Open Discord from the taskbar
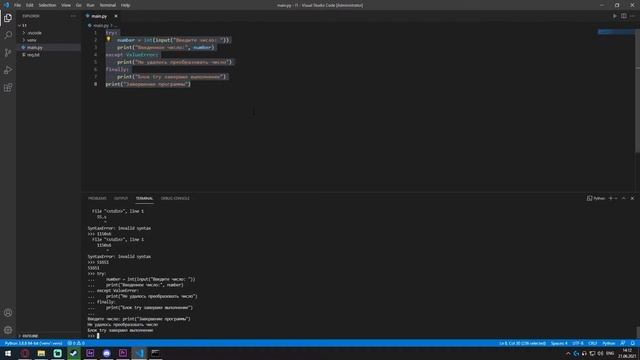The height and width of the screenshot is (360, 640). click(107, 353)
